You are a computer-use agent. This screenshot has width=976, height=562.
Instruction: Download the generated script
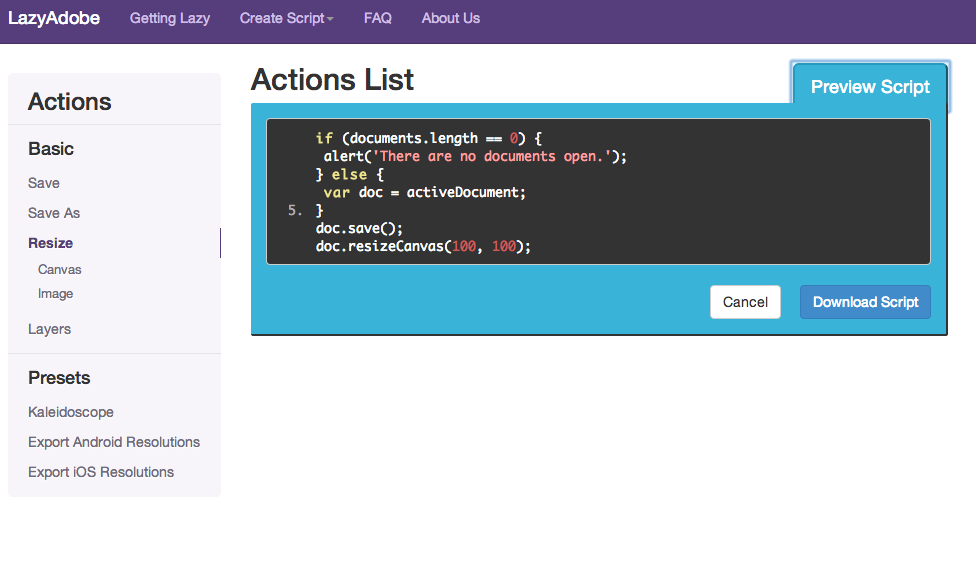click(x=865, y=302)
